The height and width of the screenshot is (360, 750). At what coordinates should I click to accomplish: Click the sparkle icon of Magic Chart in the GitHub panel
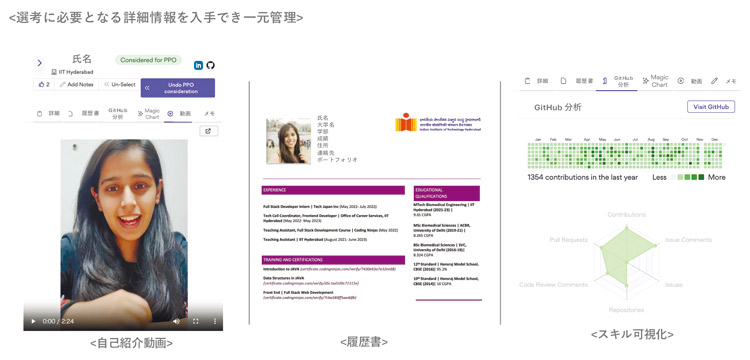point(645,81)
